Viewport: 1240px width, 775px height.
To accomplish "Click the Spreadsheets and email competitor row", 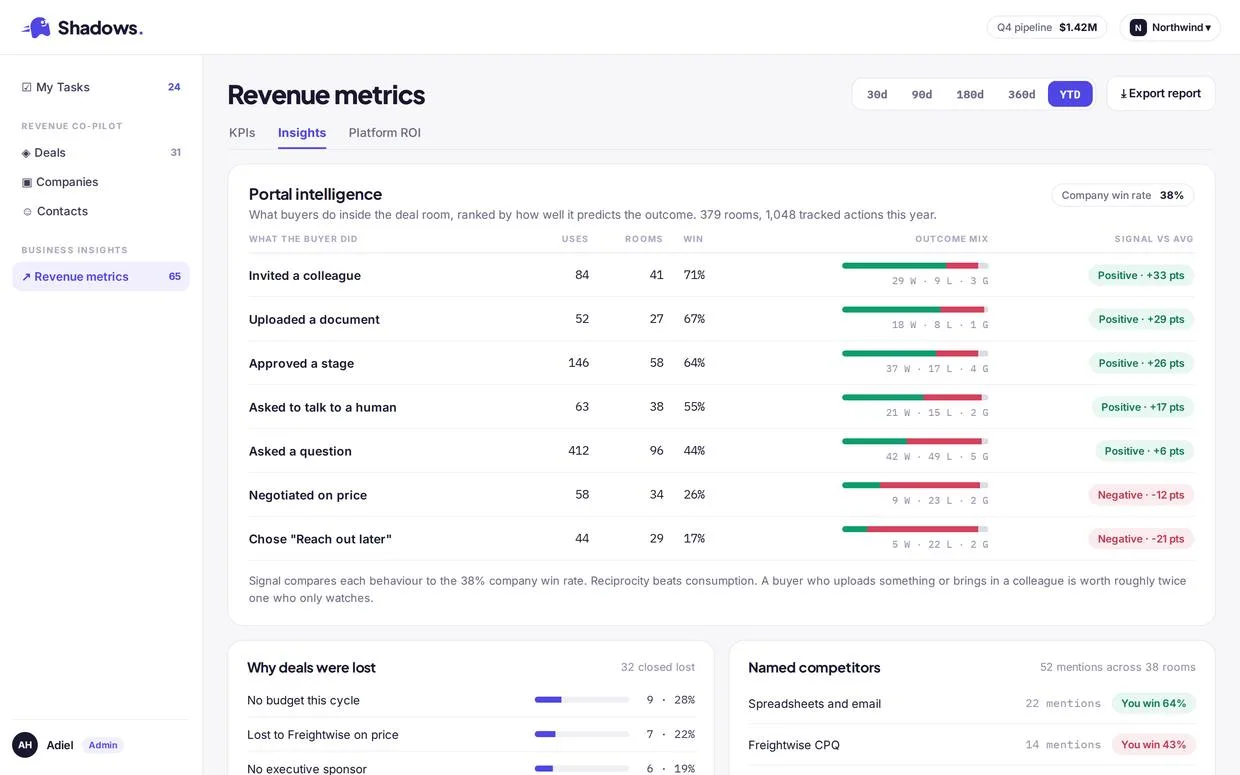I will click(x=972, y=704).
